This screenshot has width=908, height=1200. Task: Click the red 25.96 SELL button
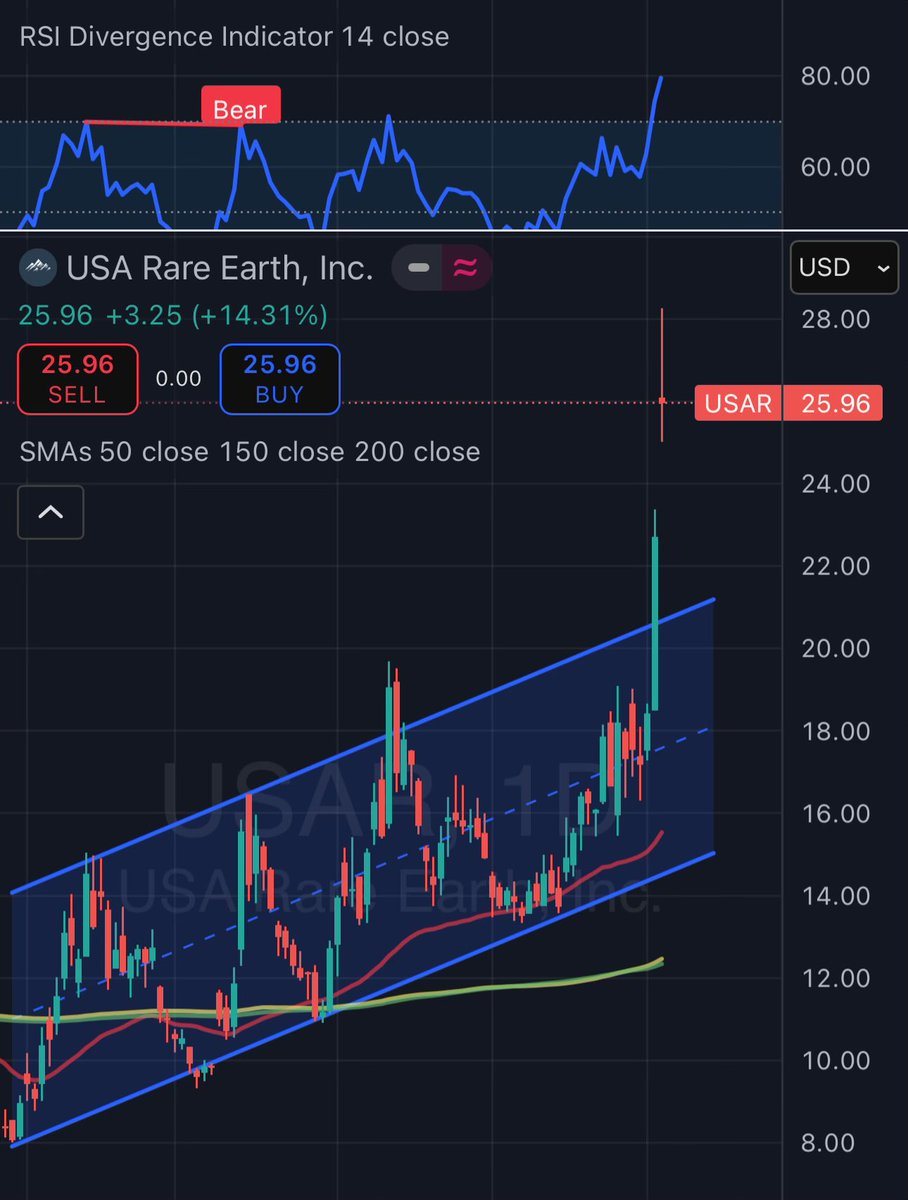click(77, 379)
